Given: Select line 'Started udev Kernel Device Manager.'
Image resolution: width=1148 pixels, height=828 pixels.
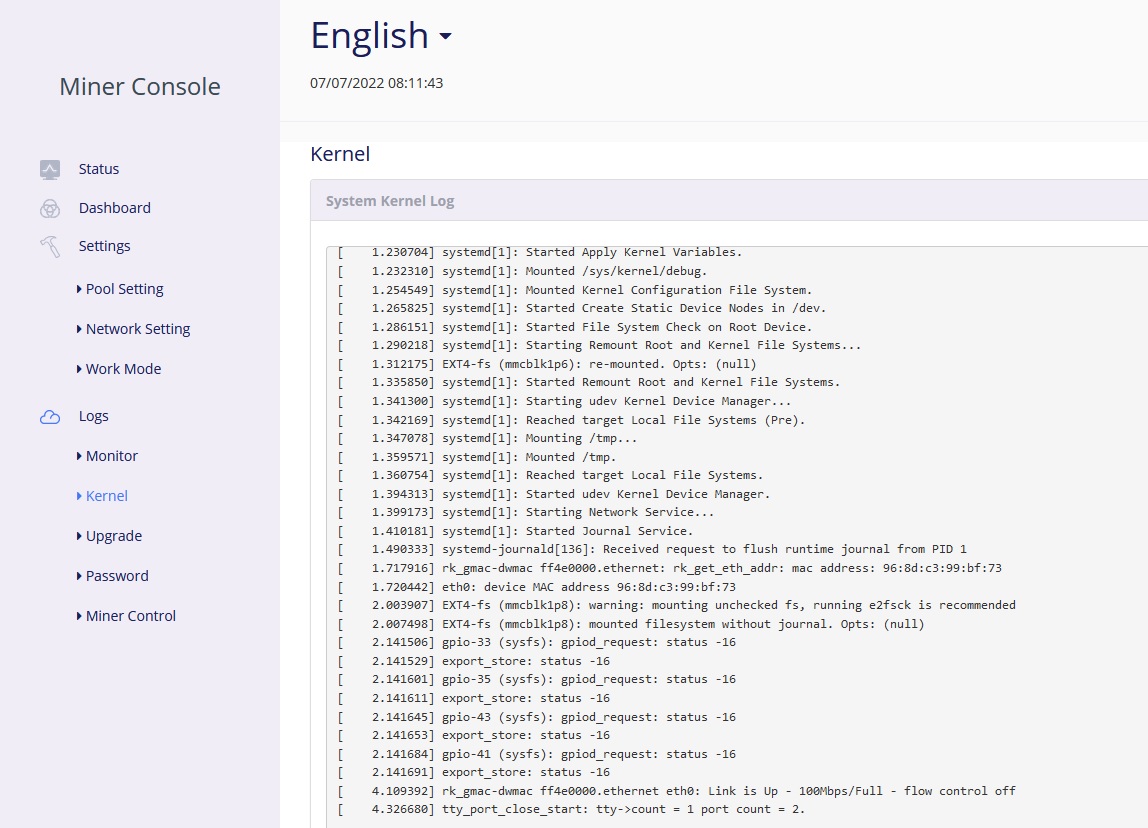Looking at the screenshot, I should [554, 494].
